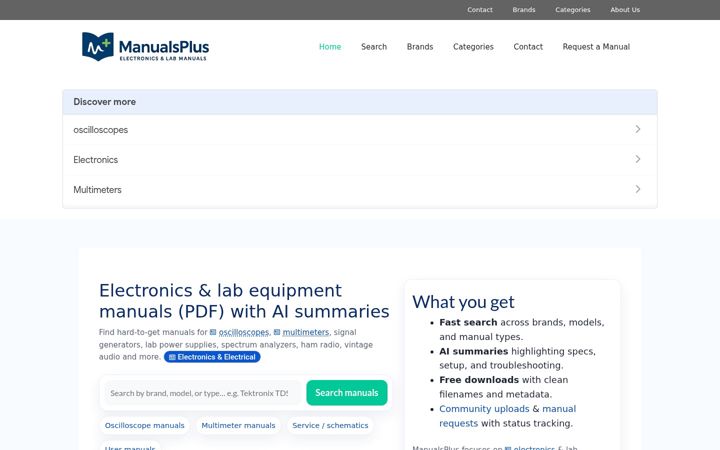Image resolution: width=720 pixels, height=450 pixels.
Task: Click the icon before multimeters link
Action: click(x=277, y=332)
